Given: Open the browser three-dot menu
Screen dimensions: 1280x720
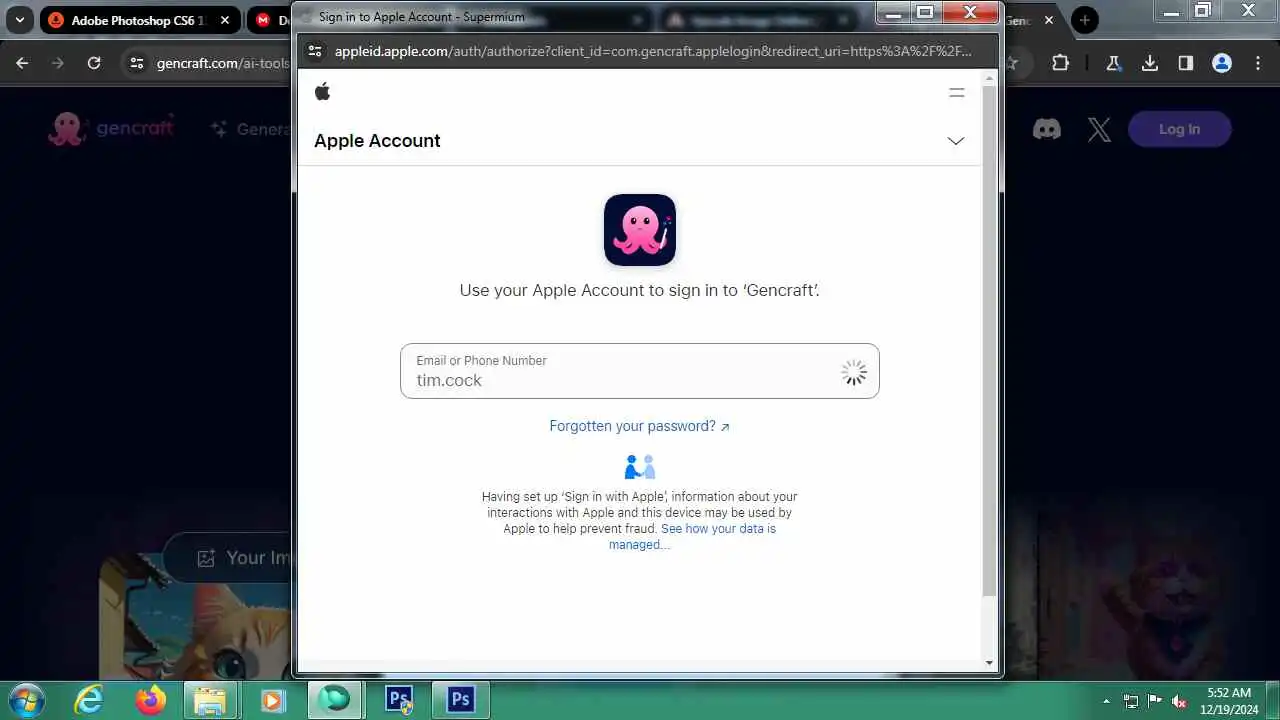Looking at the screenshot, I should point(1258,63).
